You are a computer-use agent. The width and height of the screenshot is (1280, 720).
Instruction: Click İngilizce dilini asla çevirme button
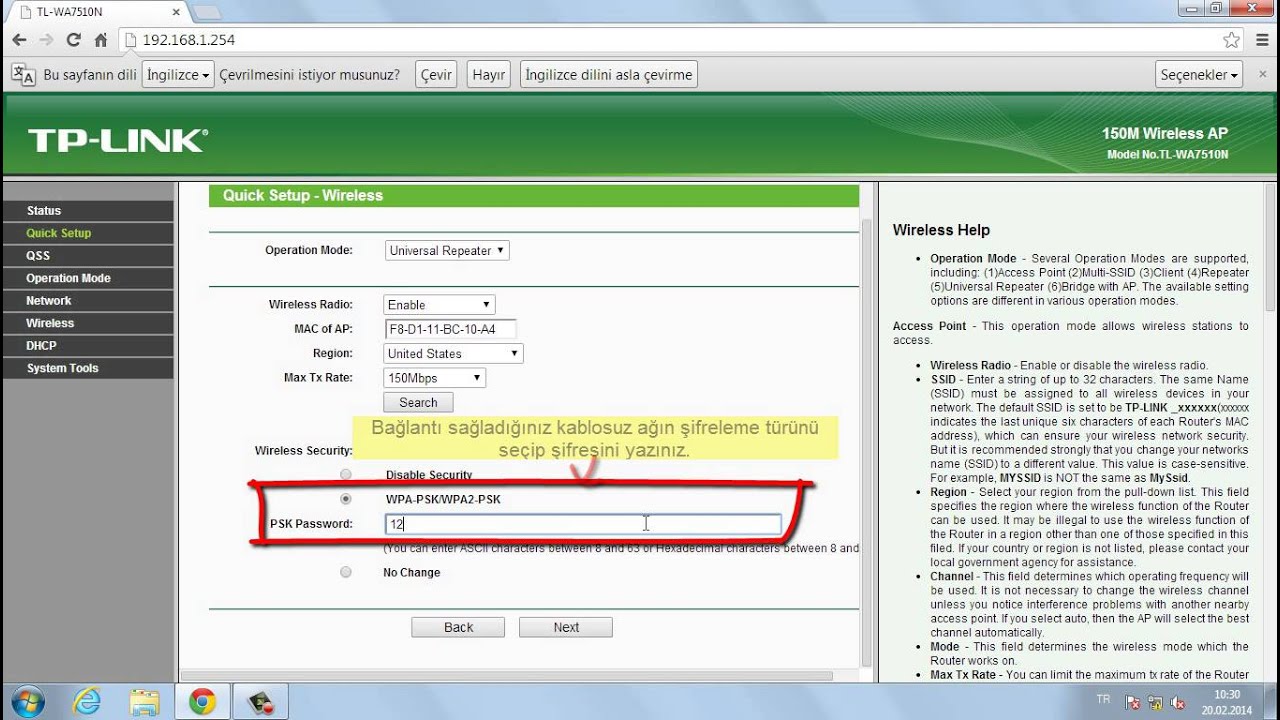click(608, 75)
